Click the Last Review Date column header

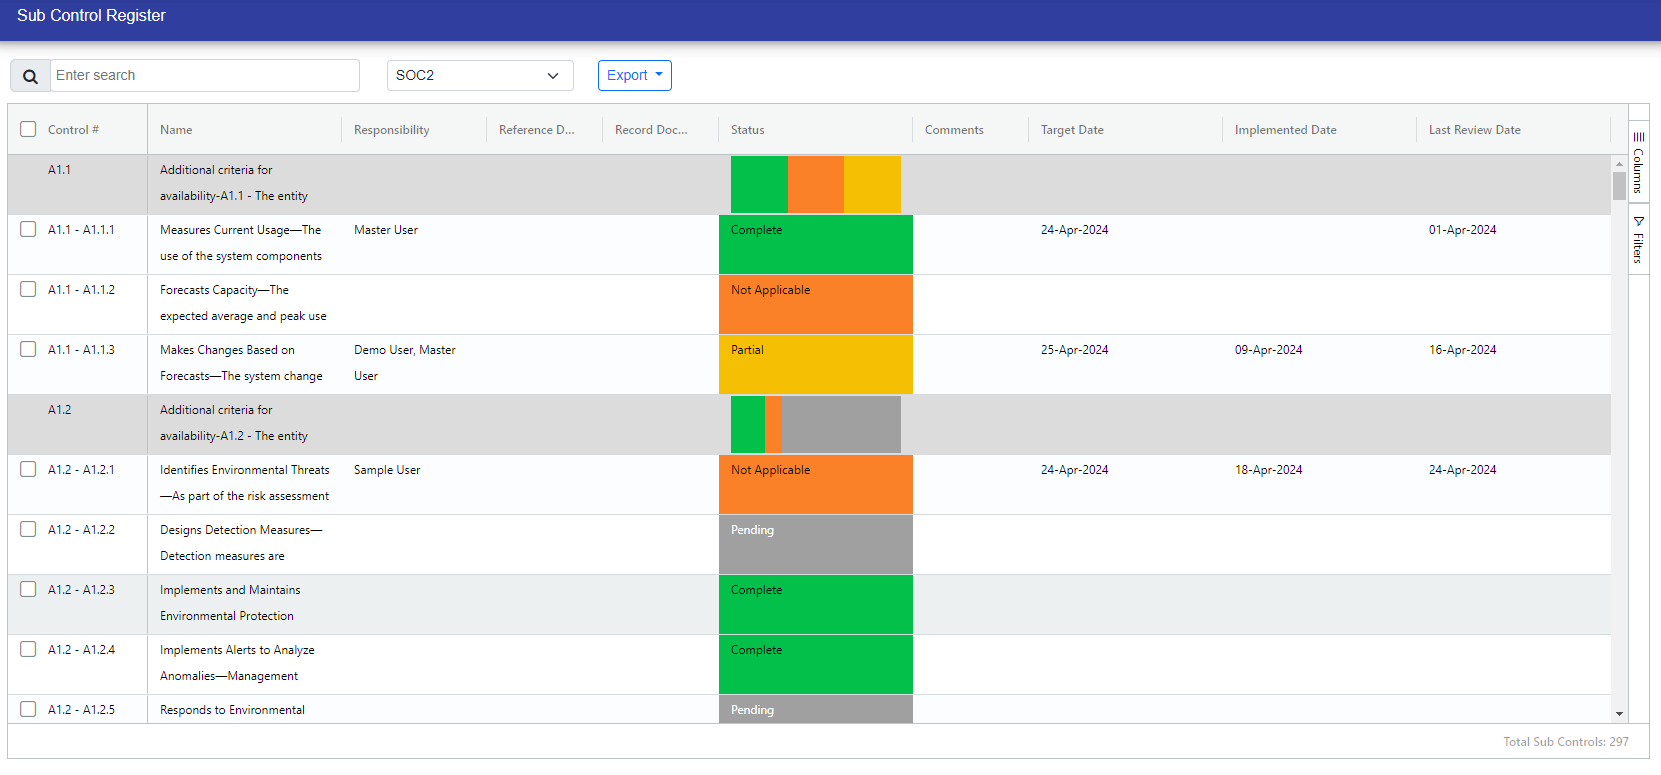pos(1474,130)
